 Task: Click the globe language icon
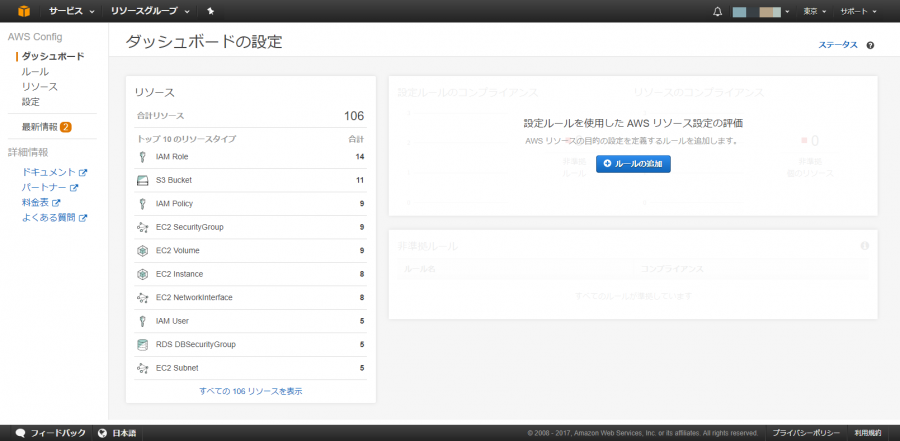click(x=103, y=433)
